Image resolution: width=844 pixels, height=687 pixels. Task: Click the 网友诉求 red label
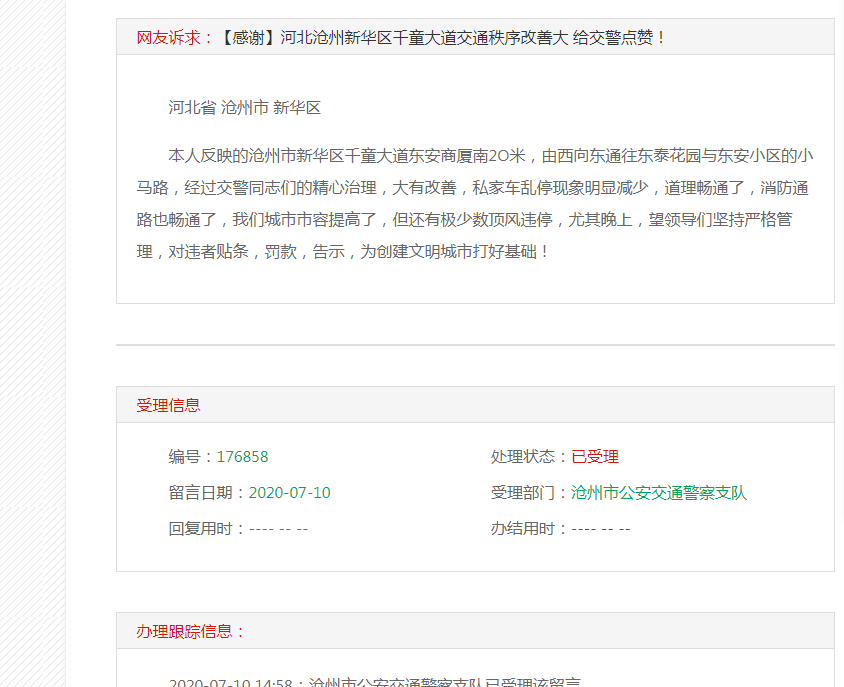(175, 37)
